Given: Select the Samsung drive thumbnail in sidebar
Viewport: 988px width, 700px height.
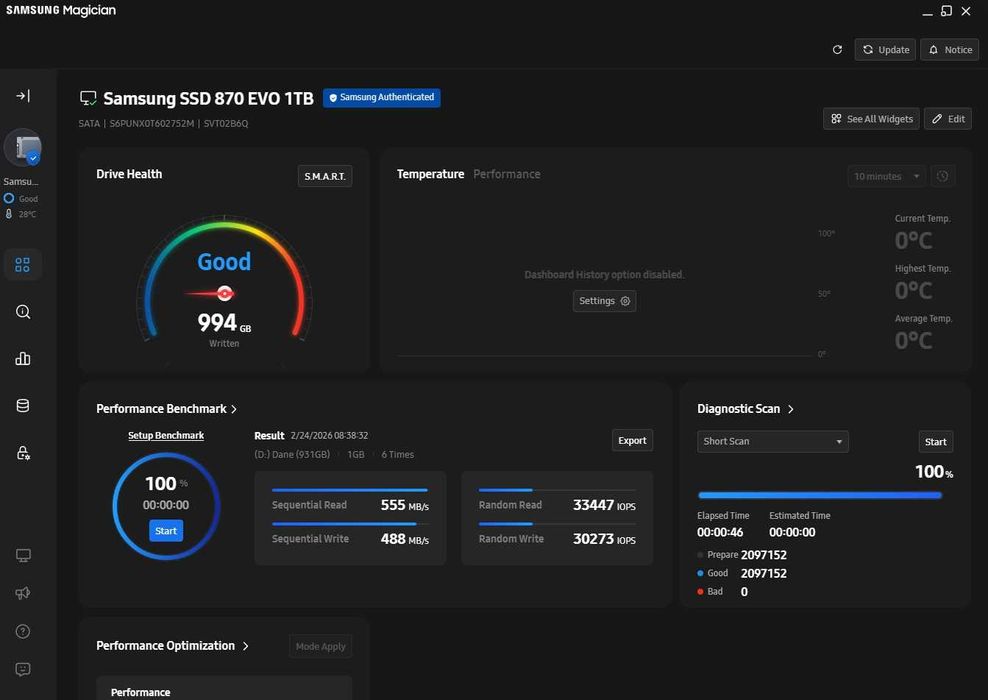Looking at the screenshot, I should click(23, 148).
